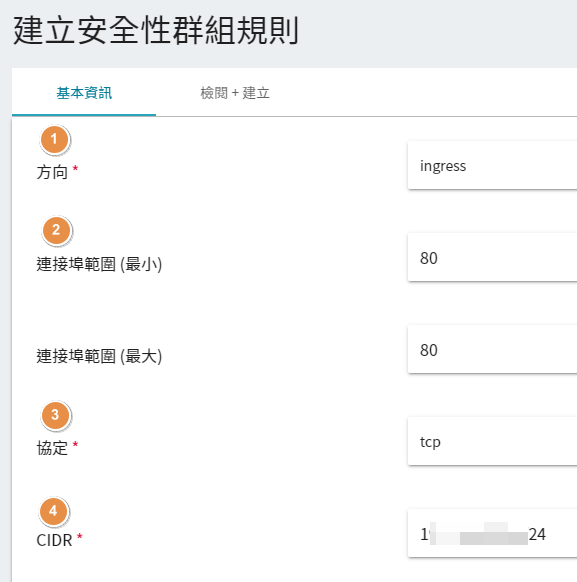Click the 協定 field label

coord(52,448)
